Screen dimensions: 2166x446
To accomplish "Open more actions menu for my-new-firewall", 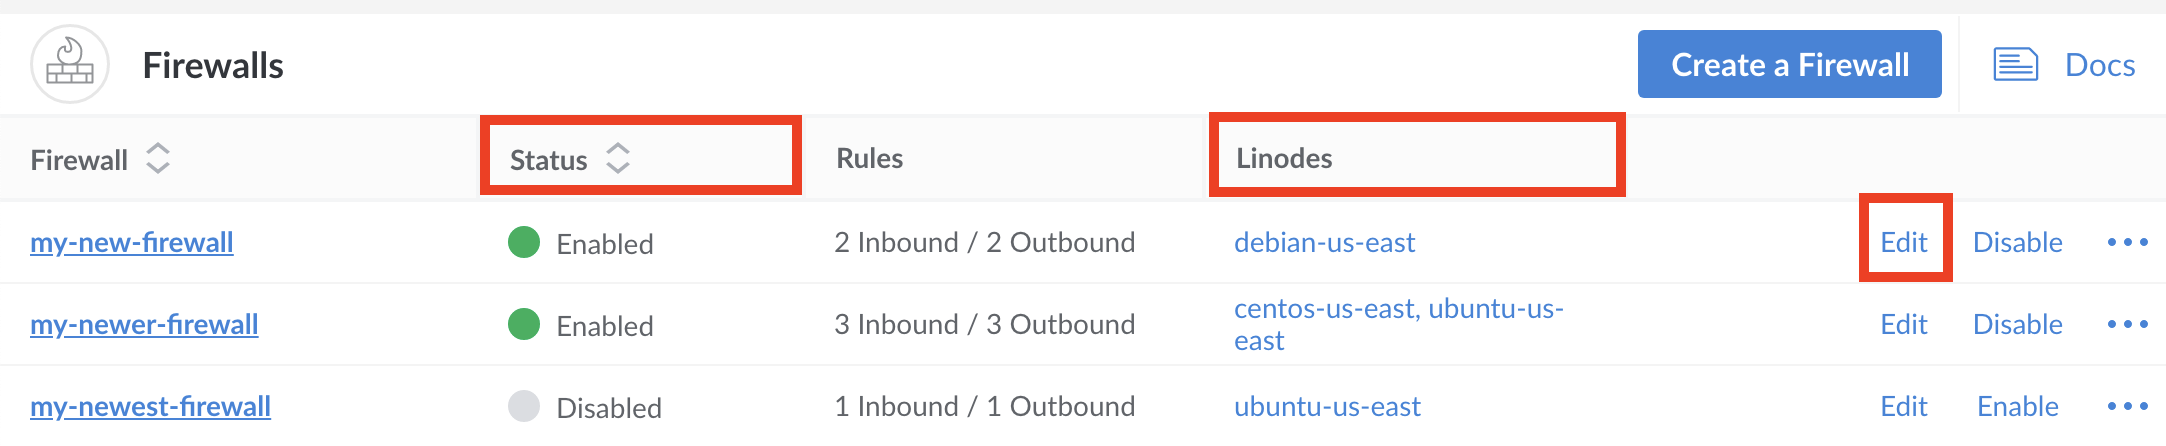I will [2127, 242].
